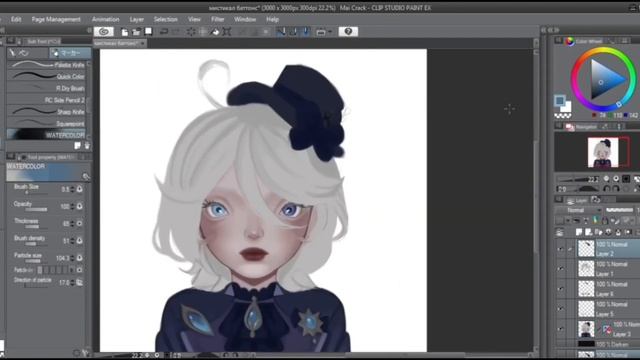Toggle the snap to grid icon

[306, 31]
